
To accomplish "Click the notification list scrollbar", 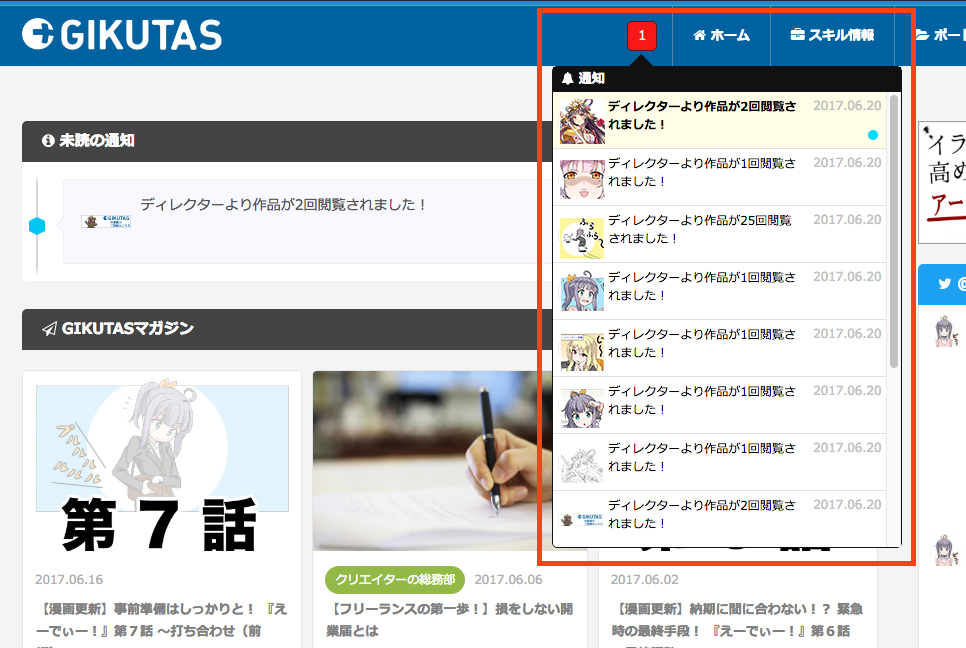I will click(x=893, y=231).
